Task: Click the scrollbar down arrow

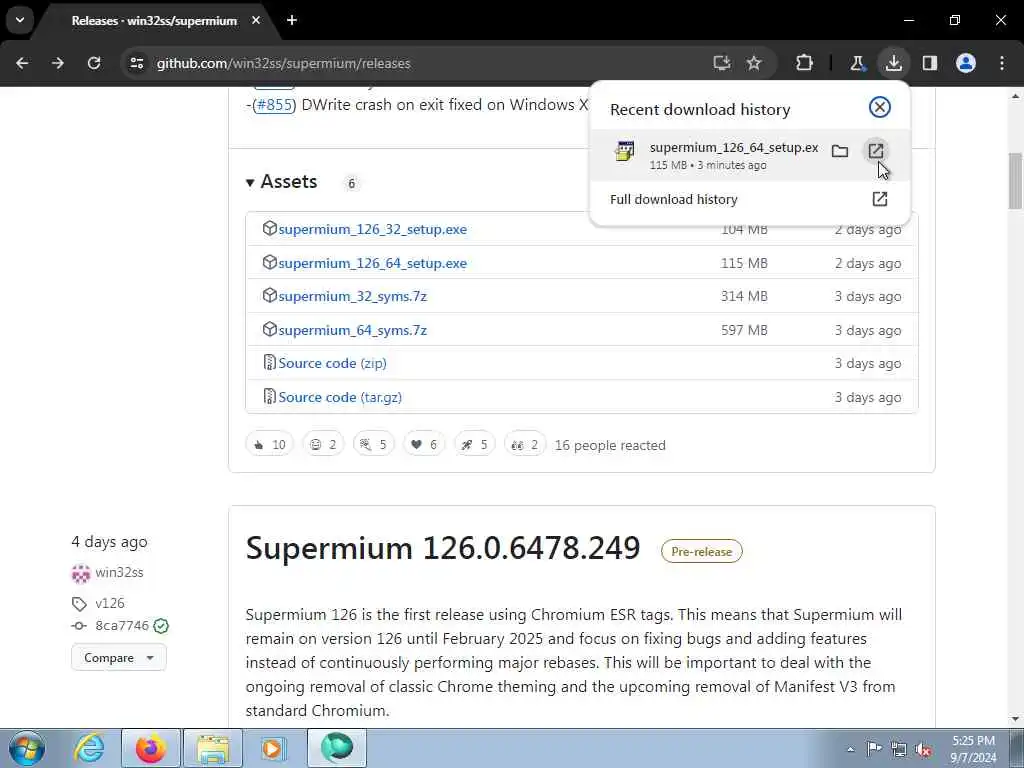Action: point(1016,719)
